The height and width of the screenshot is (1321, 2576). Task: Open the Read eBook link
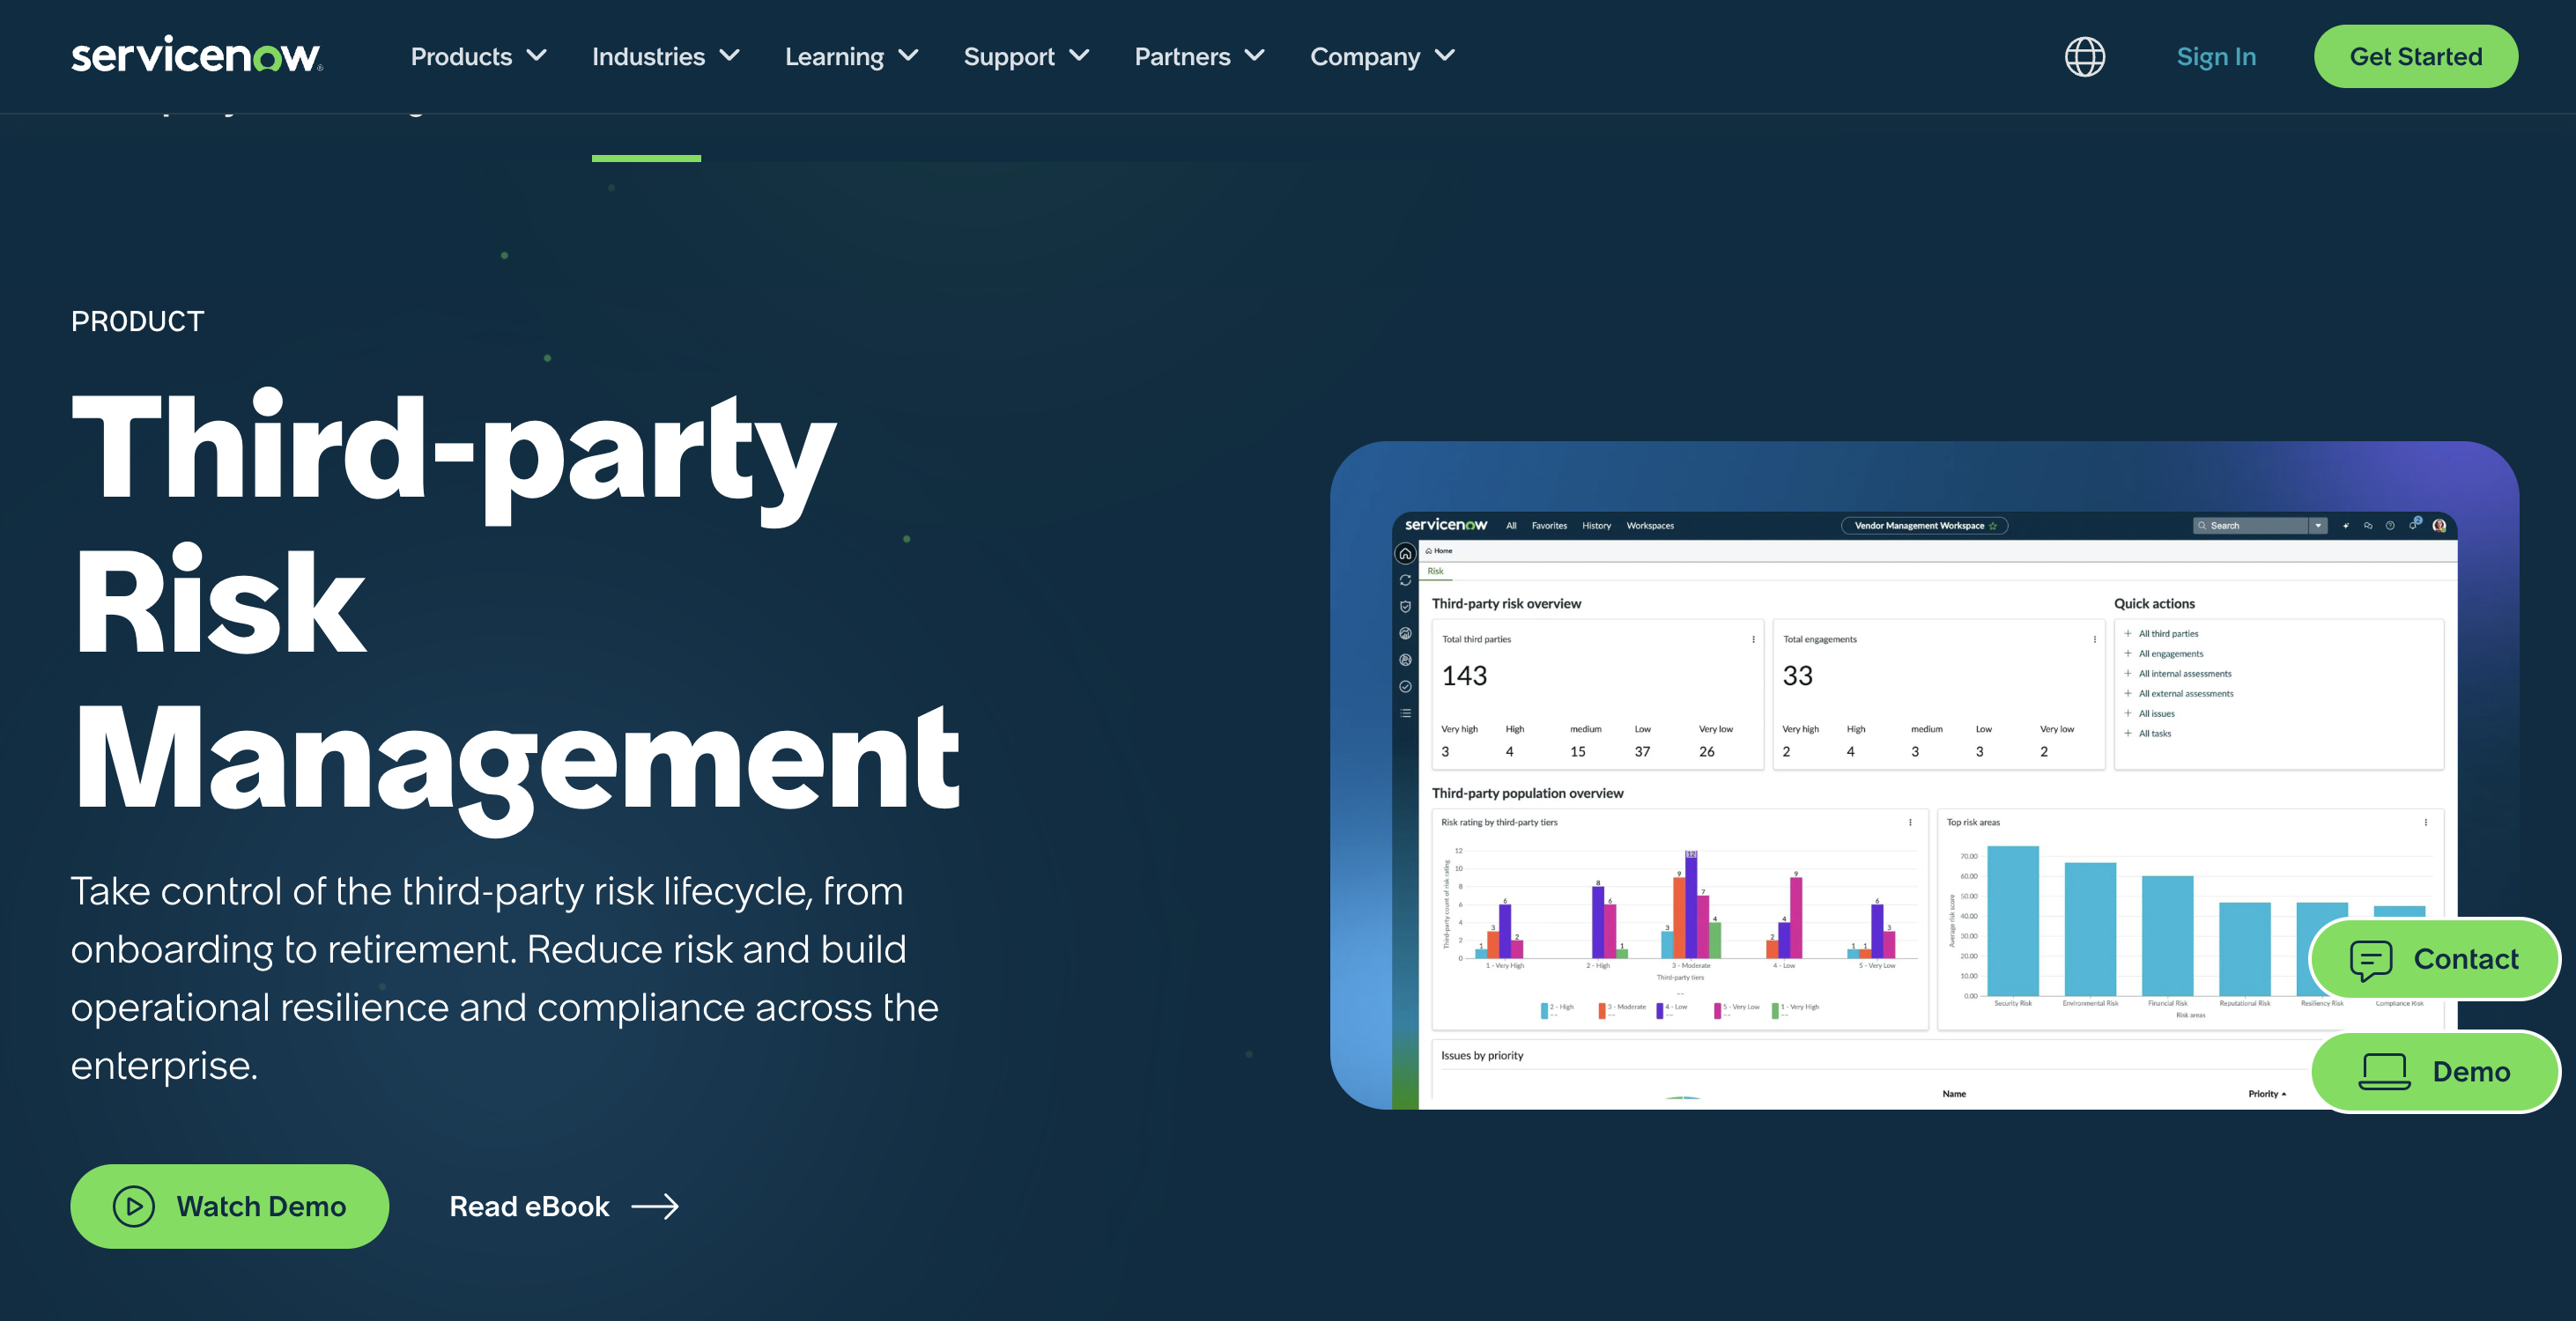click(x=564, y=1207)
